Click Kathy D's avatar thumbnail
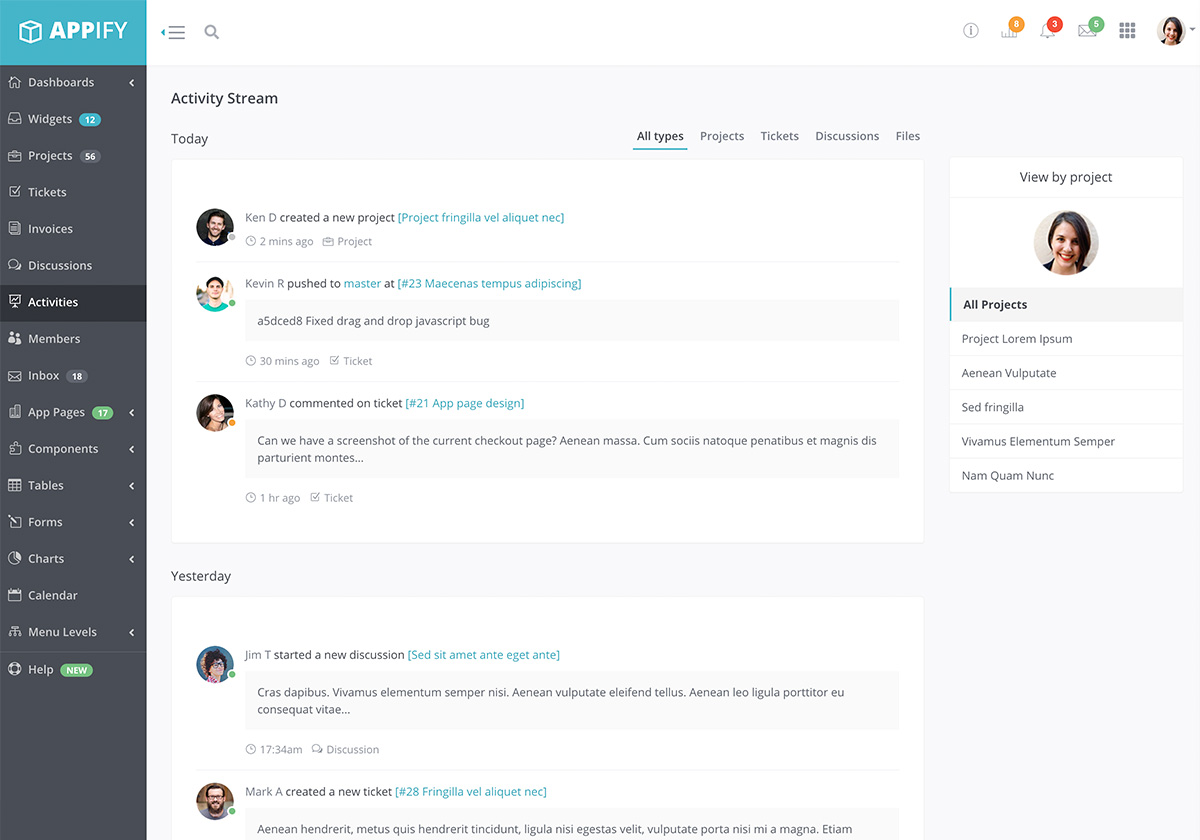Image resolution: width=1200 pixels, height=840 pixels. coord(215,413)
